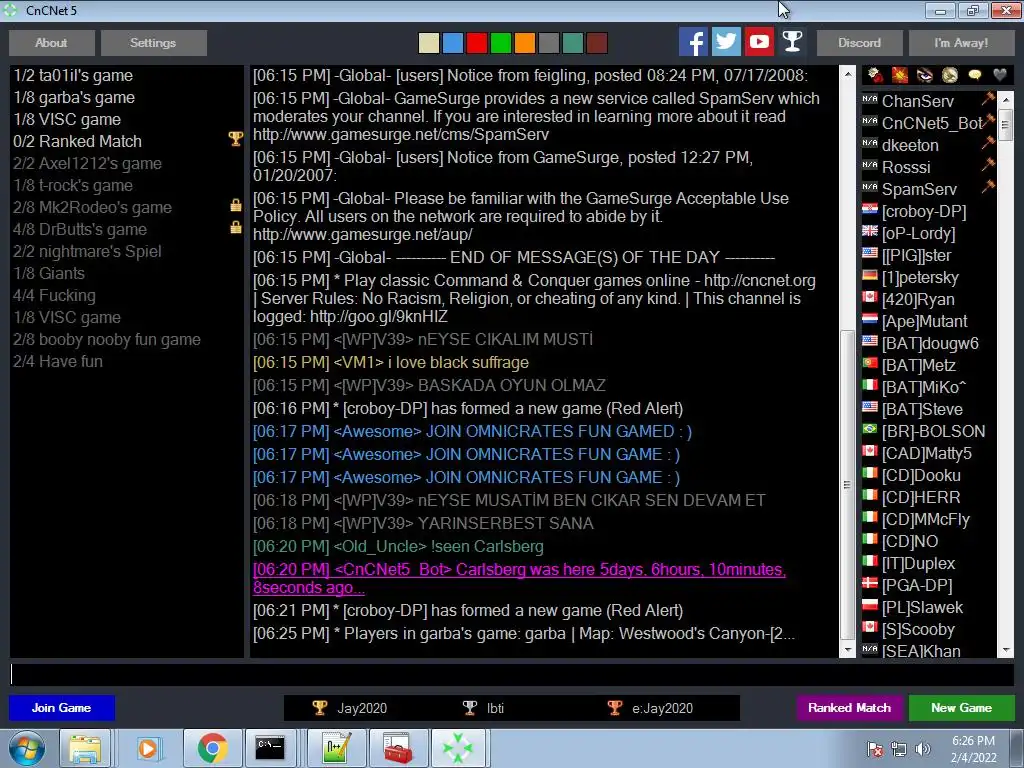Viewport: 1024px width, 768px height.
Task: Select 1/2 ta01il's game in list
Action: (x=127, y=76)
